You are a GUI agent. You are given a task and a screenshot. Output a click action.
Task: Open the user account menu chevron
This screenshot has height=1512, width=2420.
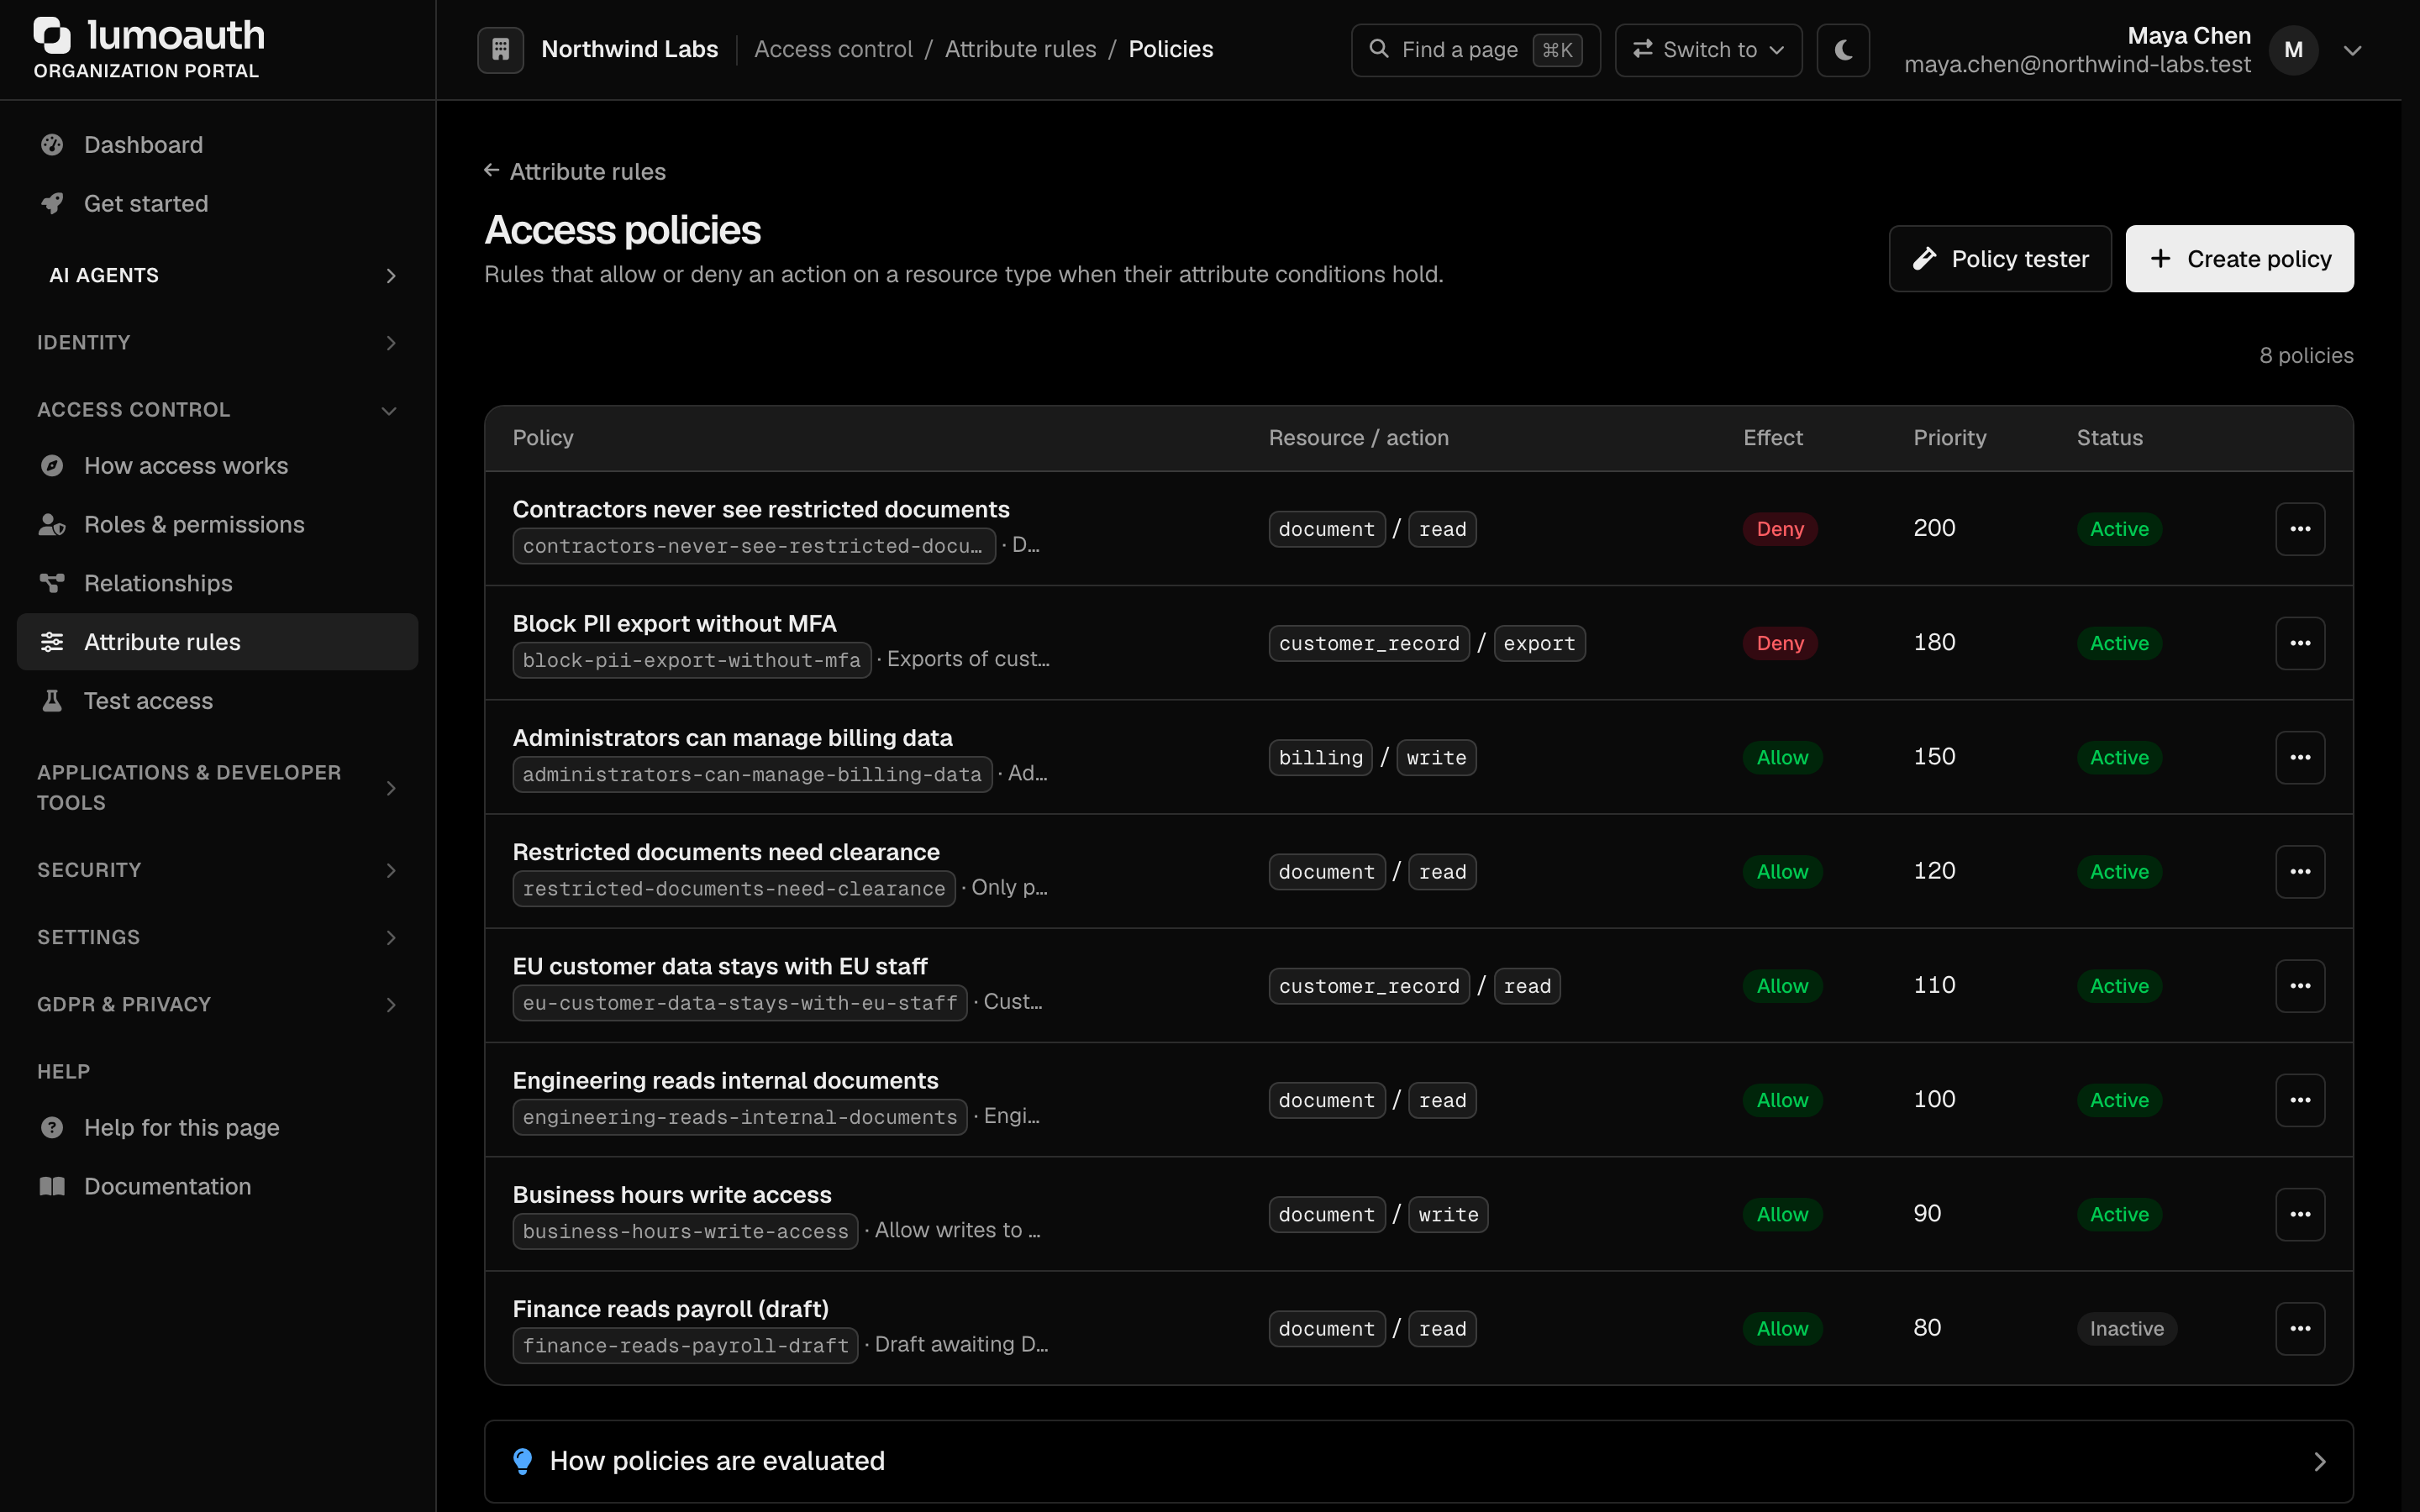click(2353, 50)
